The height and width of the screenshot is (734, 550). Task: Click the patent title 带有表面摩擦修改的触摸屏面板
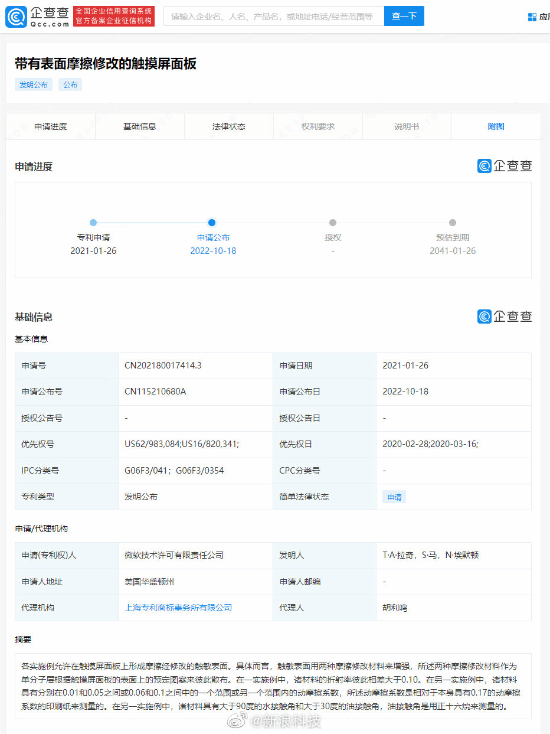click(x=105, y=64)
